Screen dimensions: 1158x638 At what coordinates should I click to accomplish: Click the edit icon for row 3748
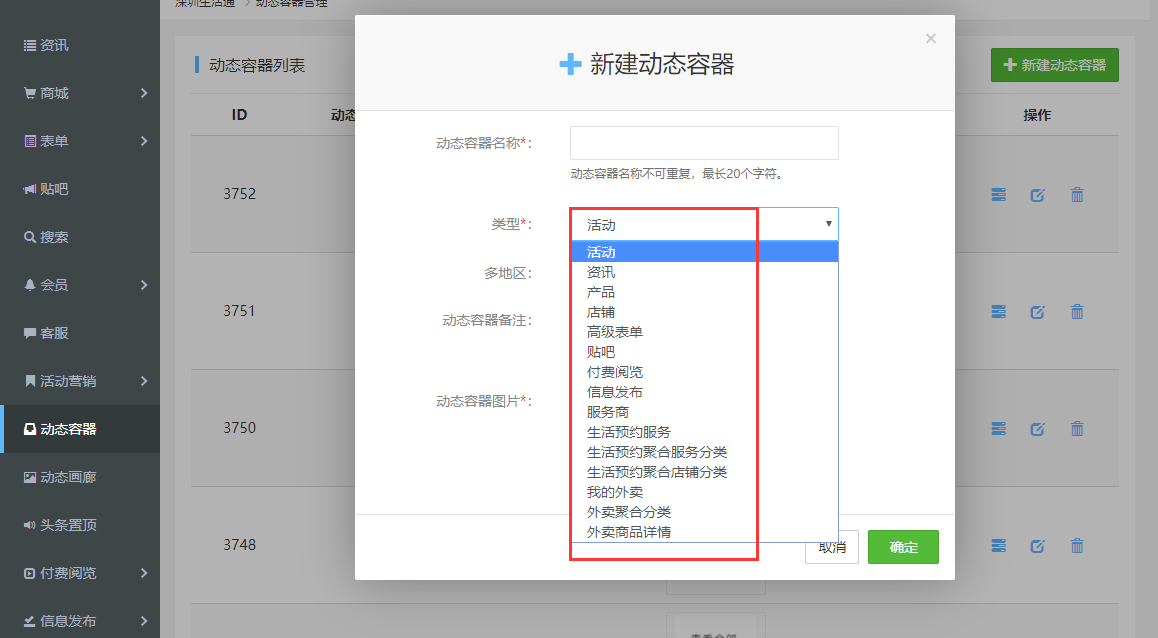[1037, 546]
